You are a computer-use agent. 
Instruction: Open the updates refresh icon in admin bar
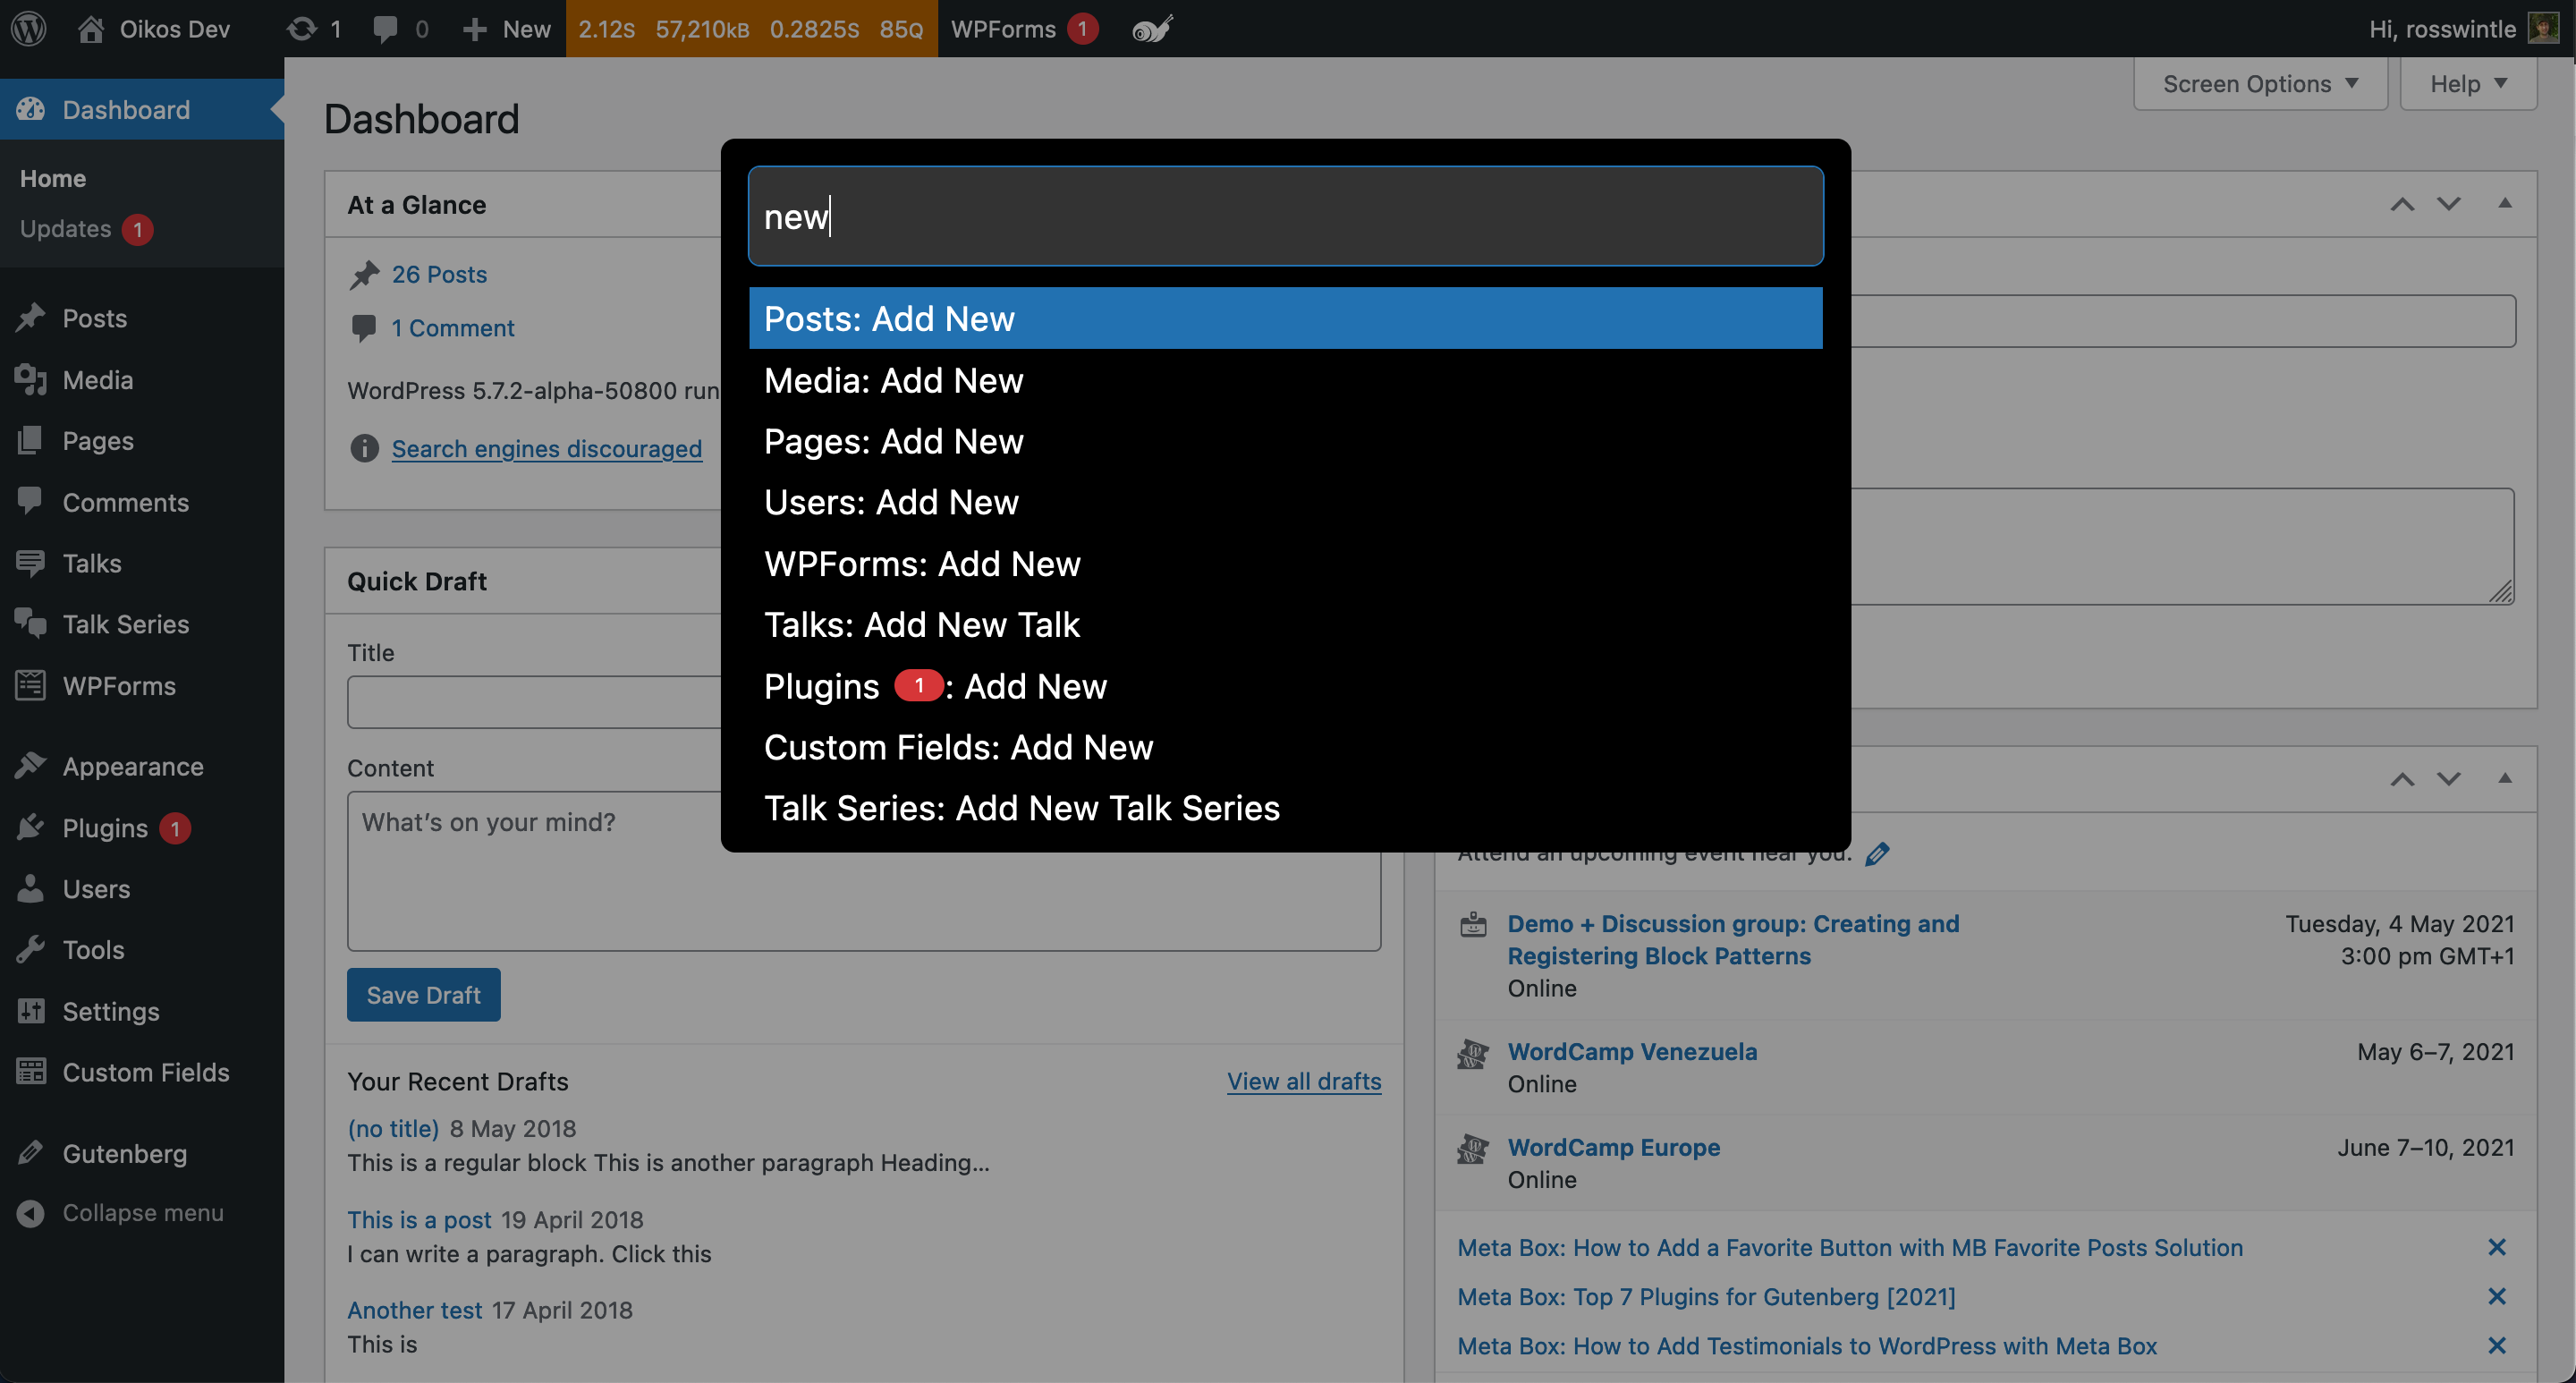301,28
